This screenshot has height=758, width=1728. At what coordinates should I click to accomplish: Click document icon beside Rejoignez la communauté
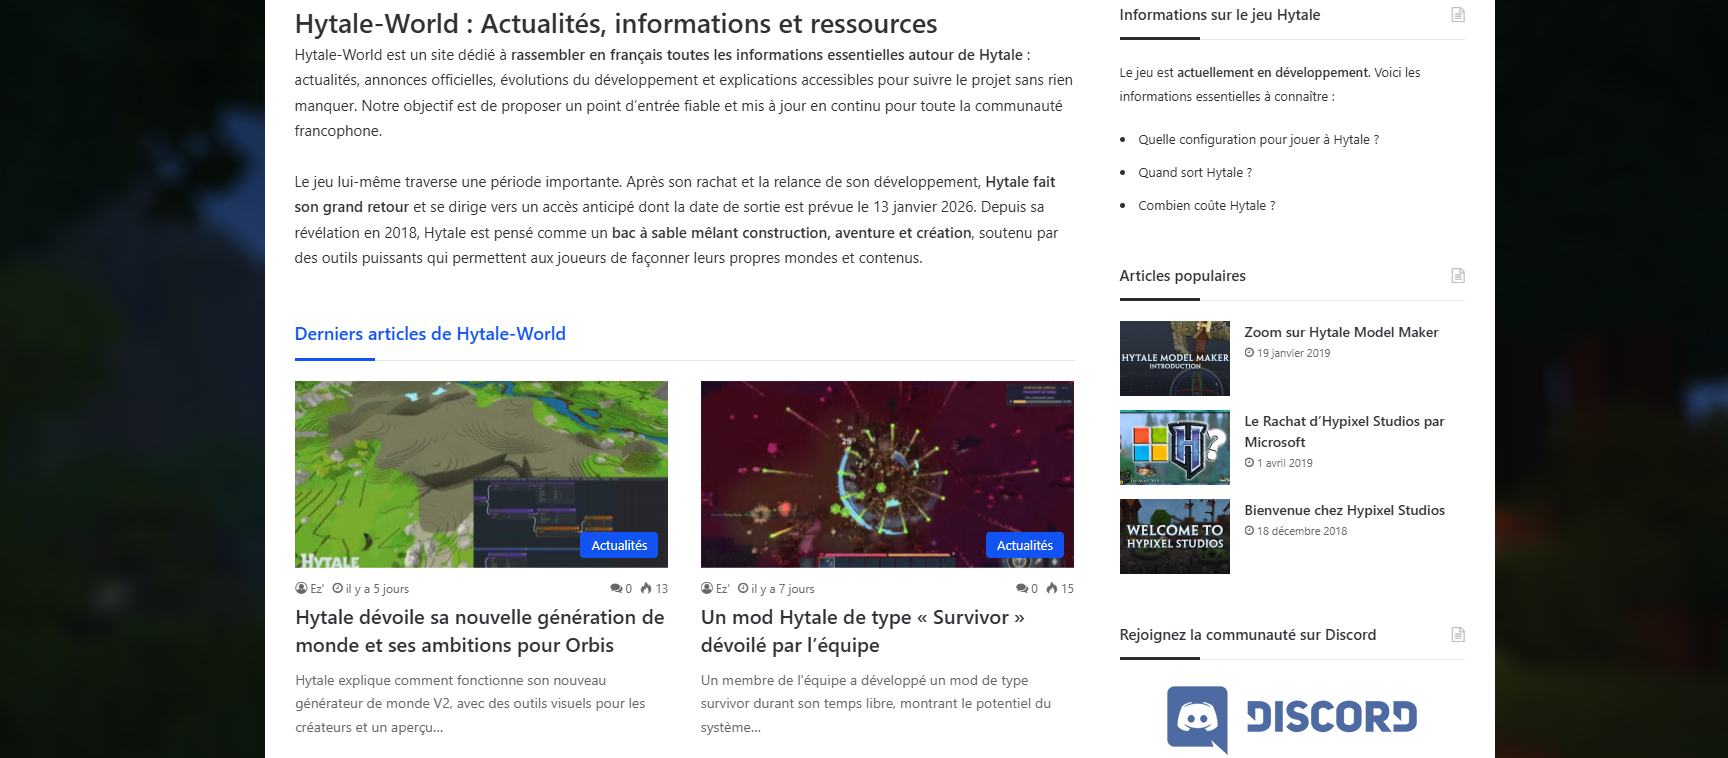click(1457, 635)
